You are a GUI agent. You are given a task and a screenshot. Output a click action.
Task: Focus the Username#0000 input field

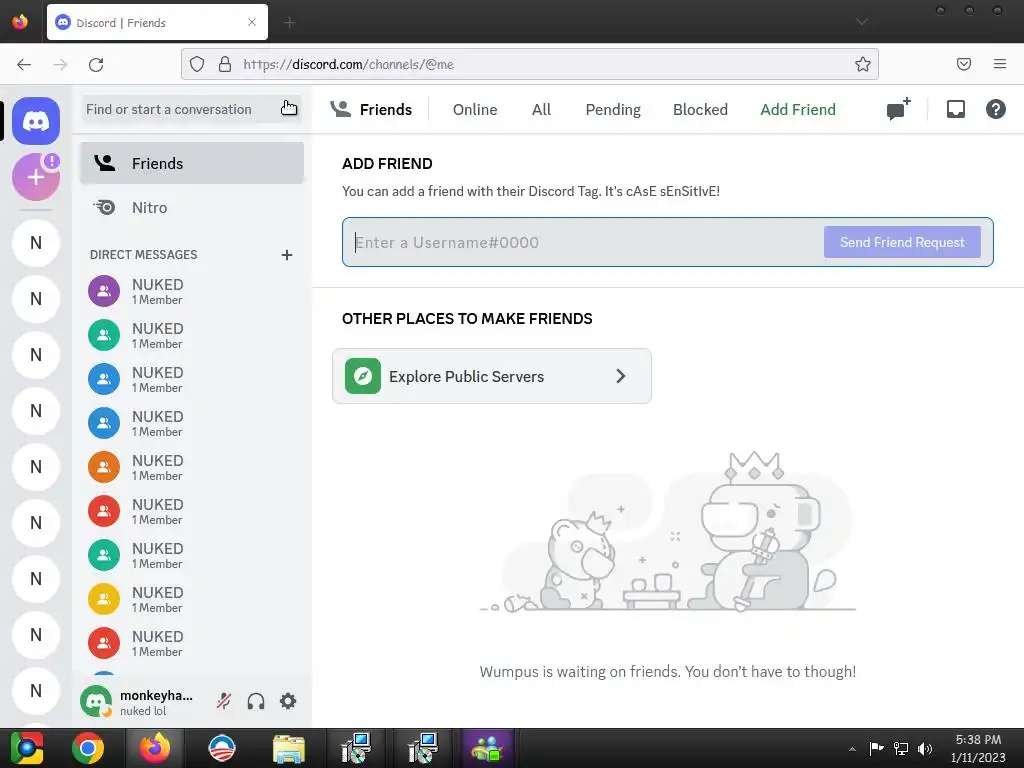click(x=585, y=242)
